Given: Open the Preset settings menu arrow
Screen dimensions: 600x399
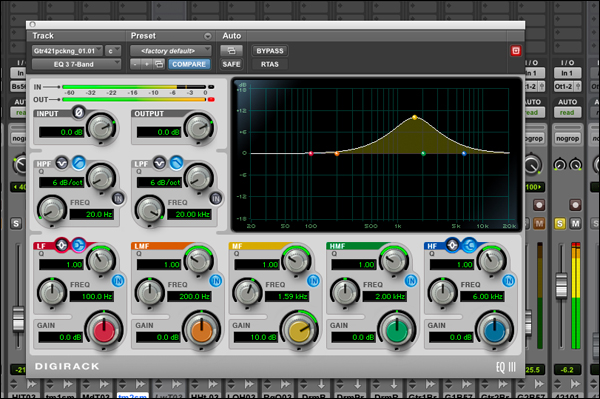Looking at the screenshot, I should point(207,36).
